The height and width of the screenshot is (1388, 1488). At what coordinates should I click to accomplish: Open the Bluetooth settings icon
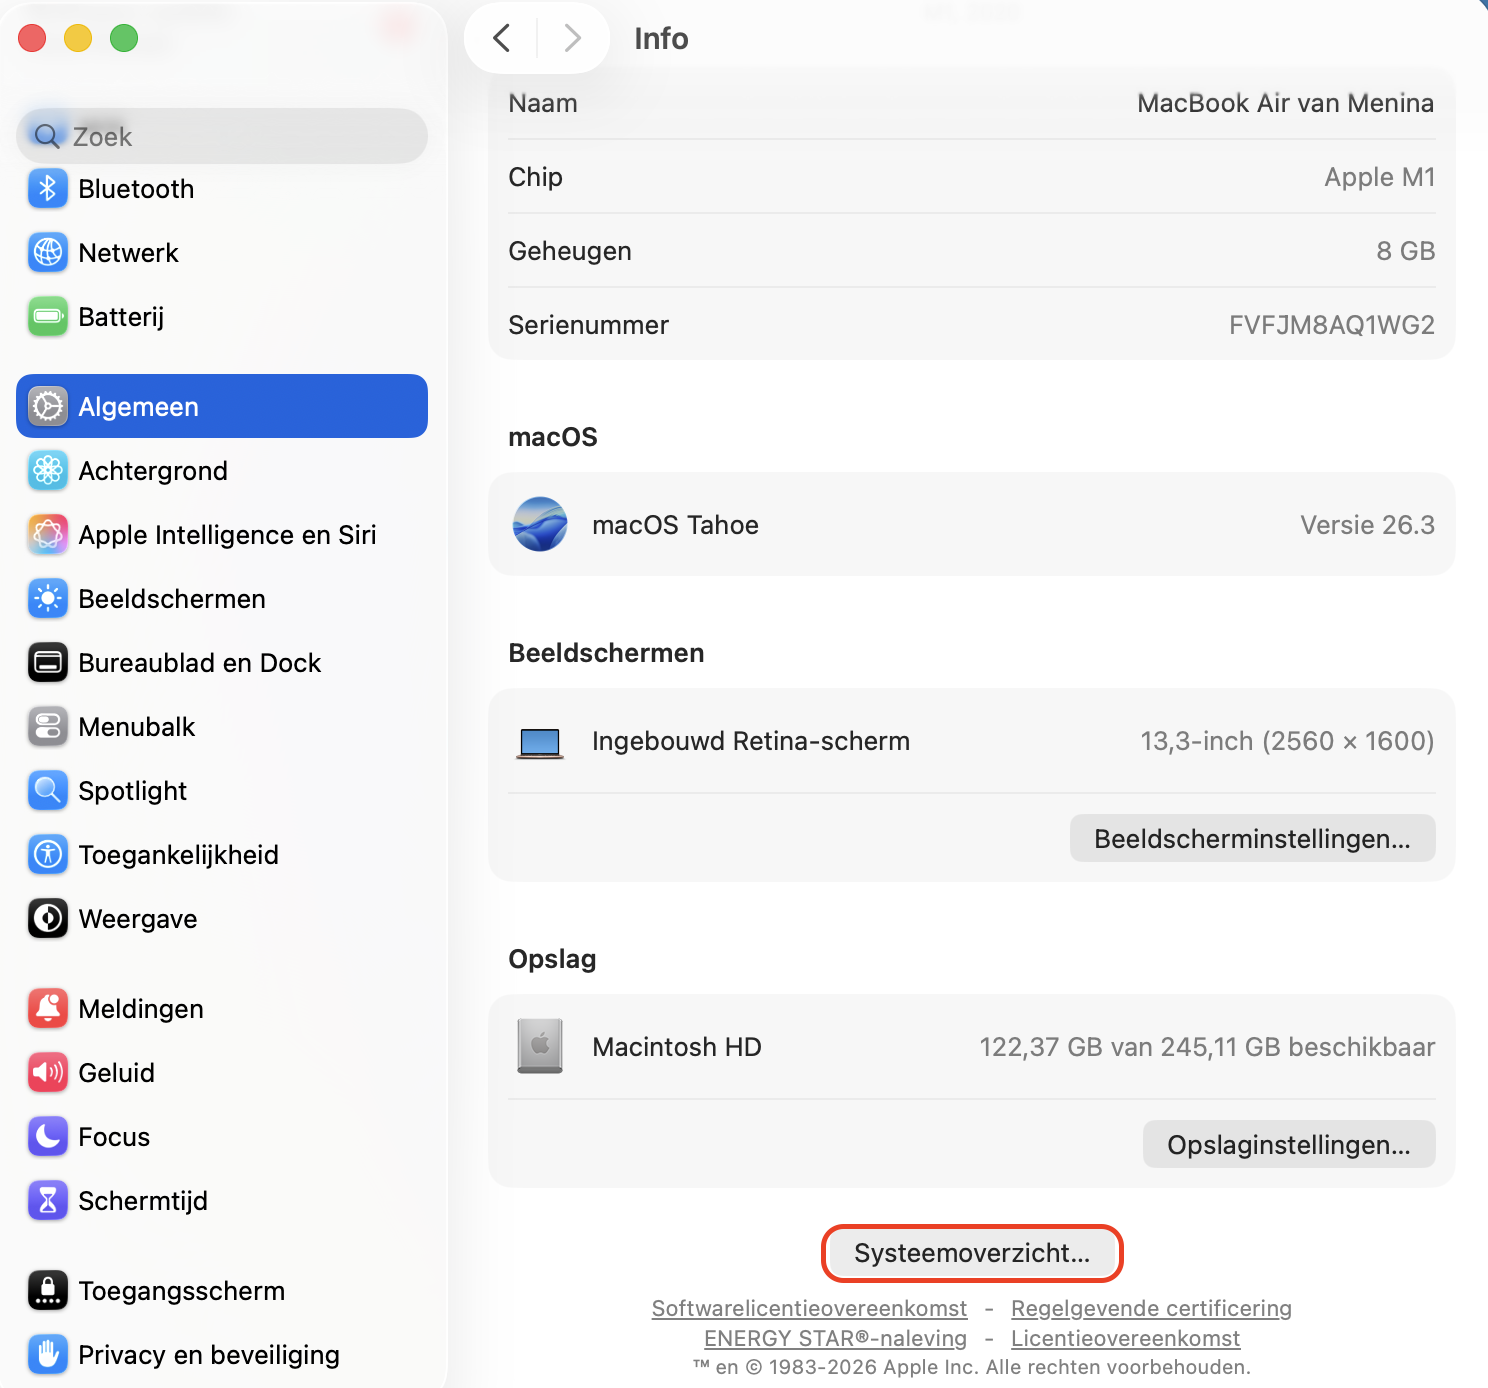(x=47, y=189)
